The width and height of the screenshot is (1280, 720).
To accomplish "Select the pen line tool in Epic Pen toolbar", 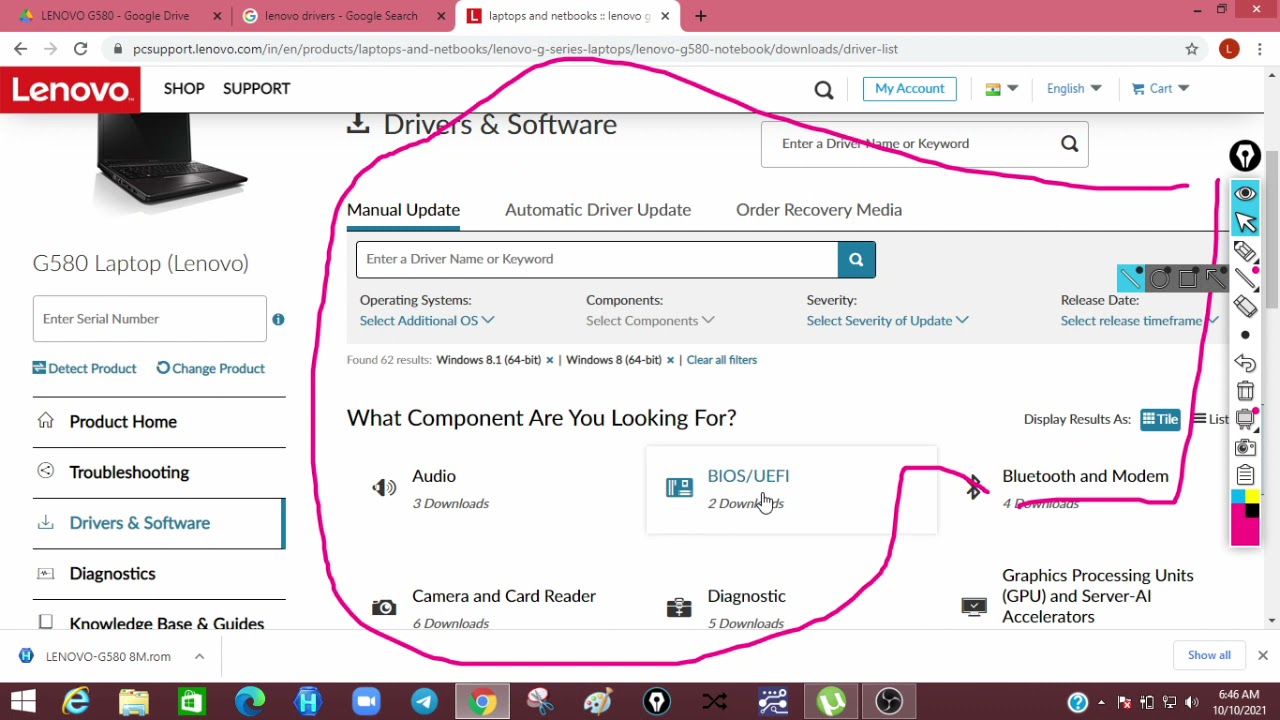I will coord(1245,278).
